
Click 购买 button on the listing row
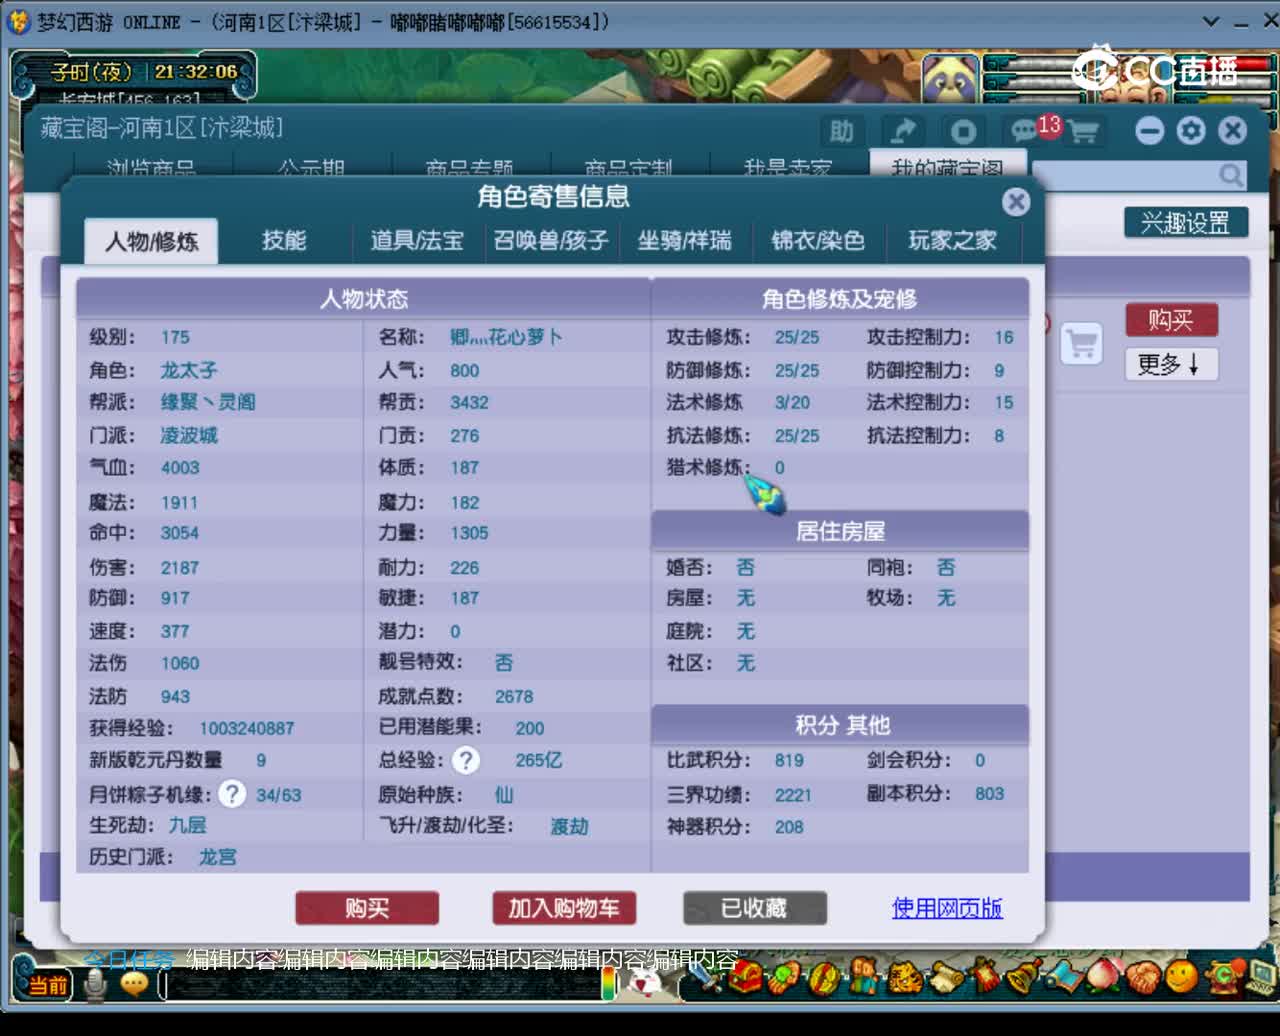(1171, 320)
